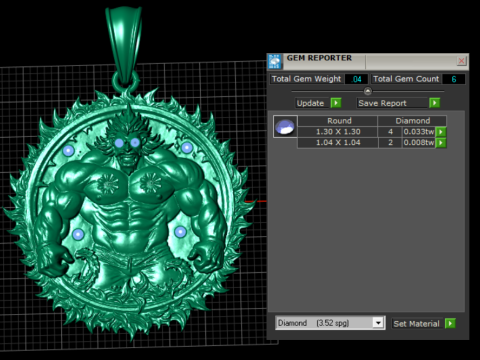Close the Gem Reporter panel
The image size is (480, 360).
click(x=461, y=61)
